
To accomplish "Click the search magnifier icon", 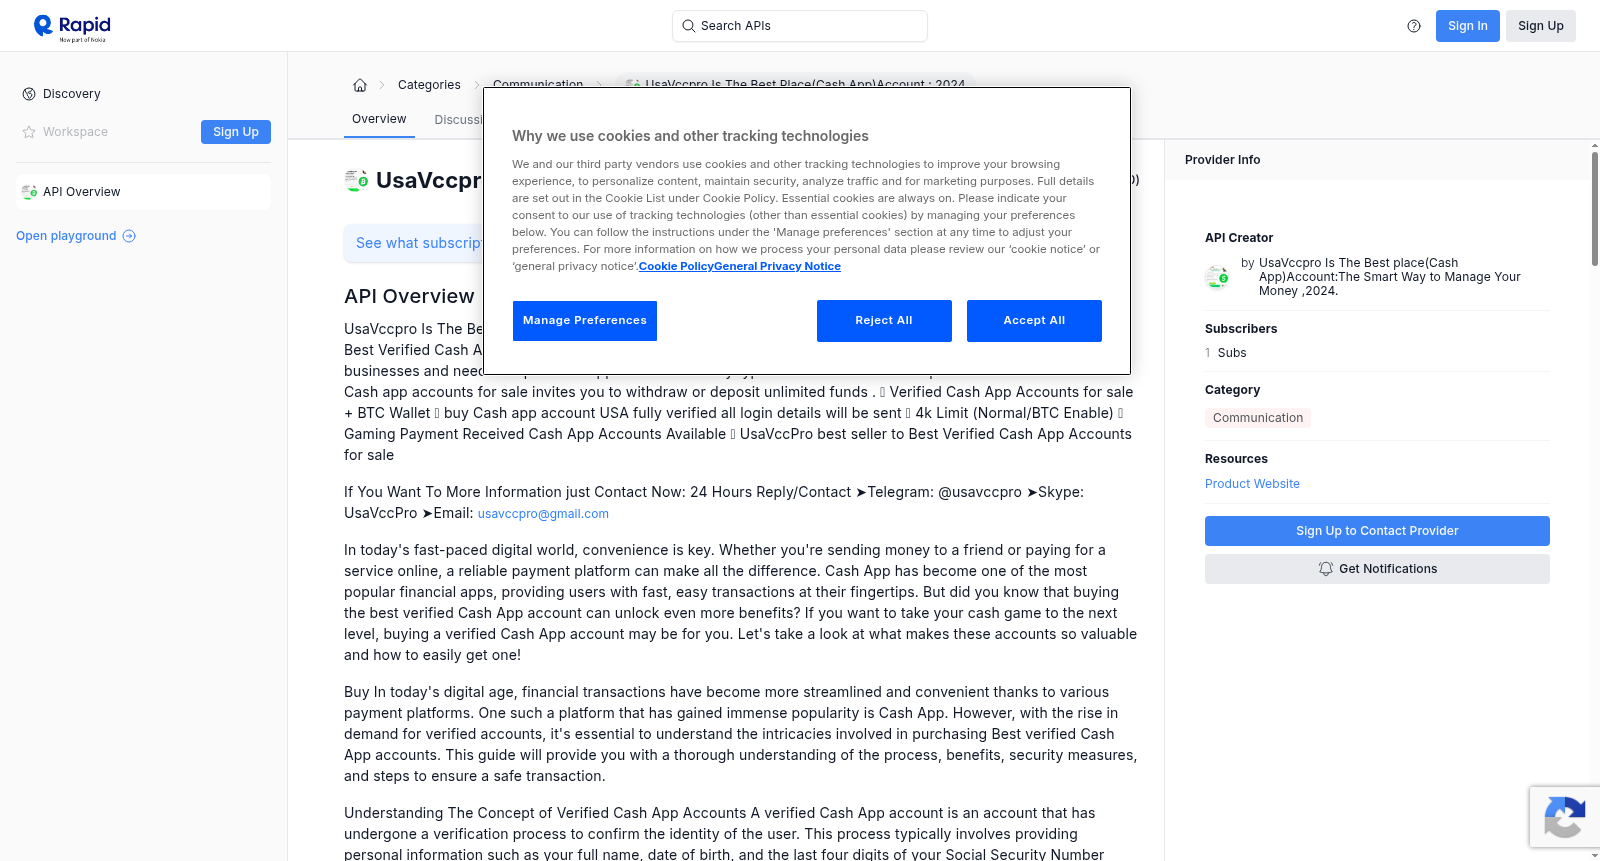I will pyautogui.click(x=688, y=26).
